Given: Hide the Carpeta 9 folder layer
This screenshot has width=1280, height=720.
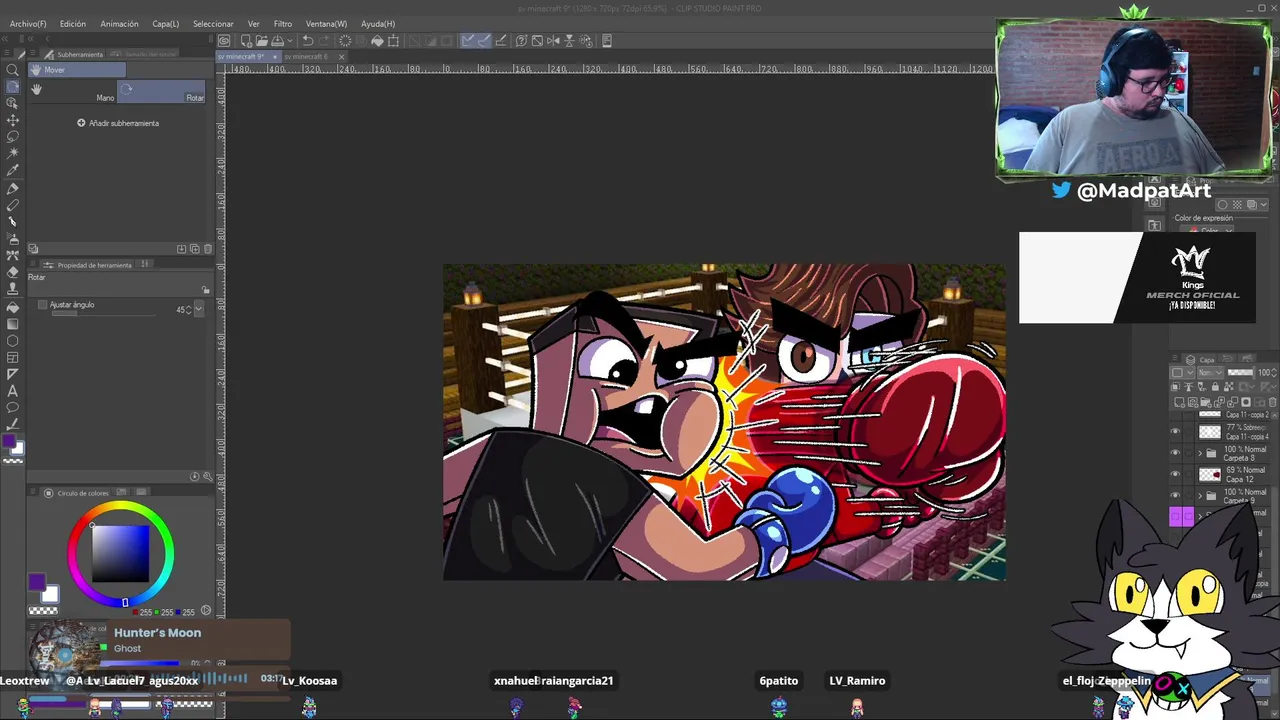Looking at the screenshot, I should click(1175, 495).
